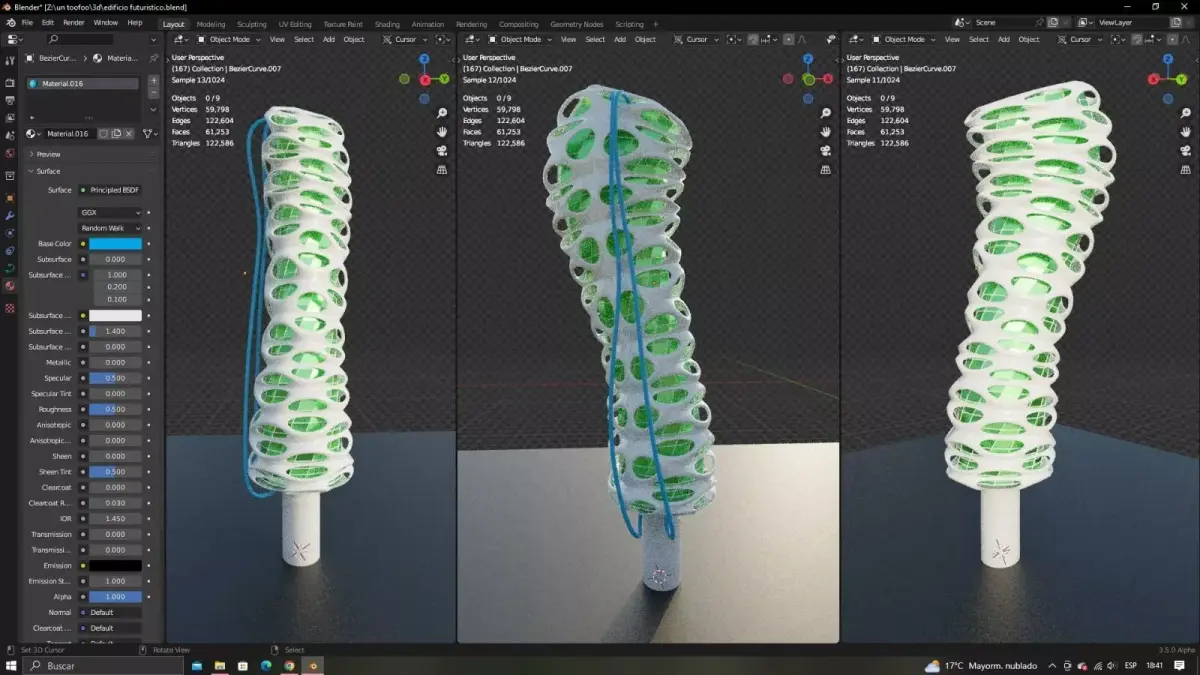Toggle snap magnet in Sample 12/1024 viewport header
Viewport: 1200px width, 675px height.
(752, 39)
